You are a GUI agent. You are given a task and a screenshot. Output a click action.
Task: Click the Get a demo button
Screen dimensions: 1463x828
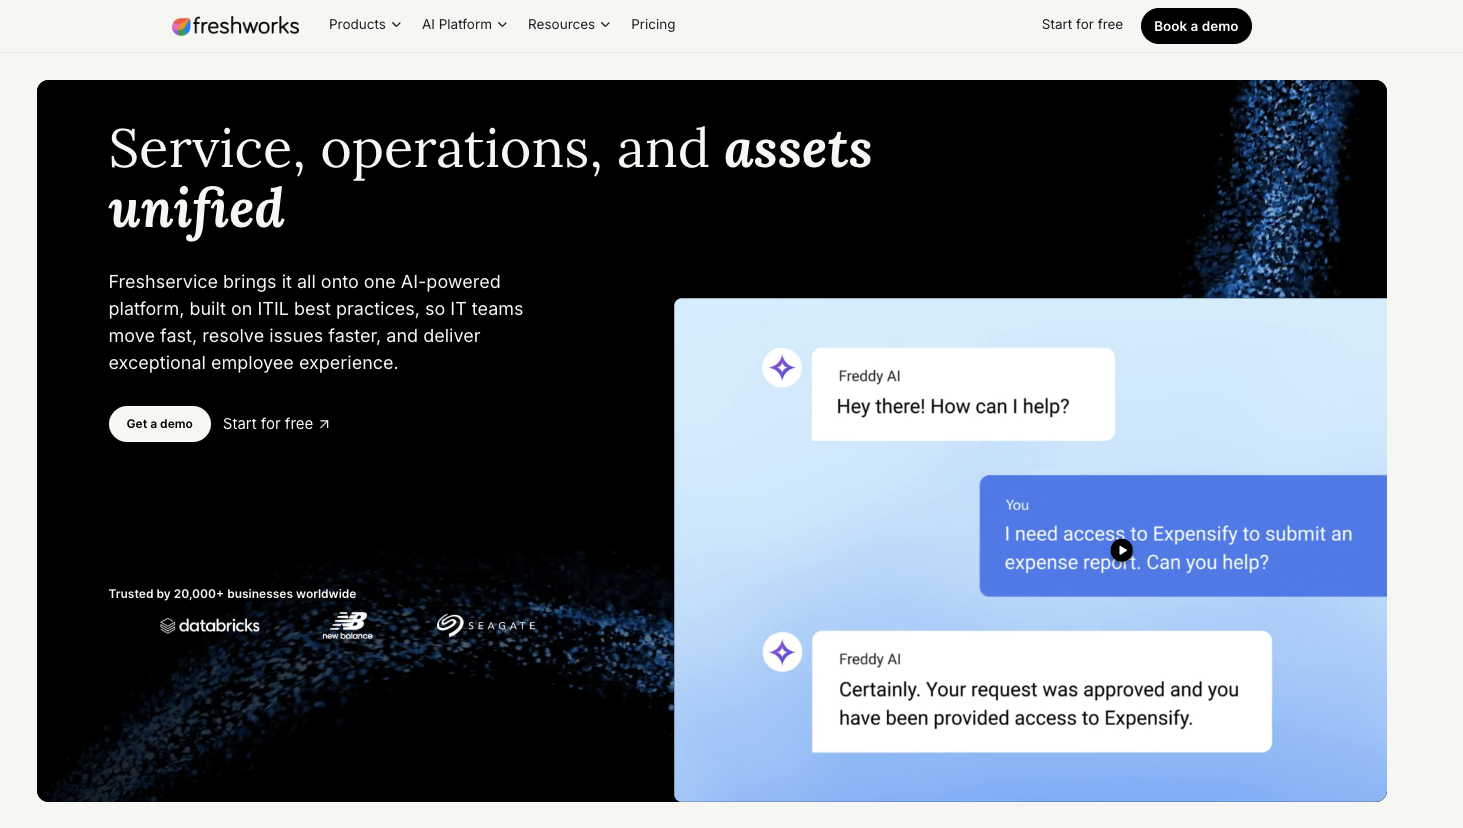(x=160, y=424)
